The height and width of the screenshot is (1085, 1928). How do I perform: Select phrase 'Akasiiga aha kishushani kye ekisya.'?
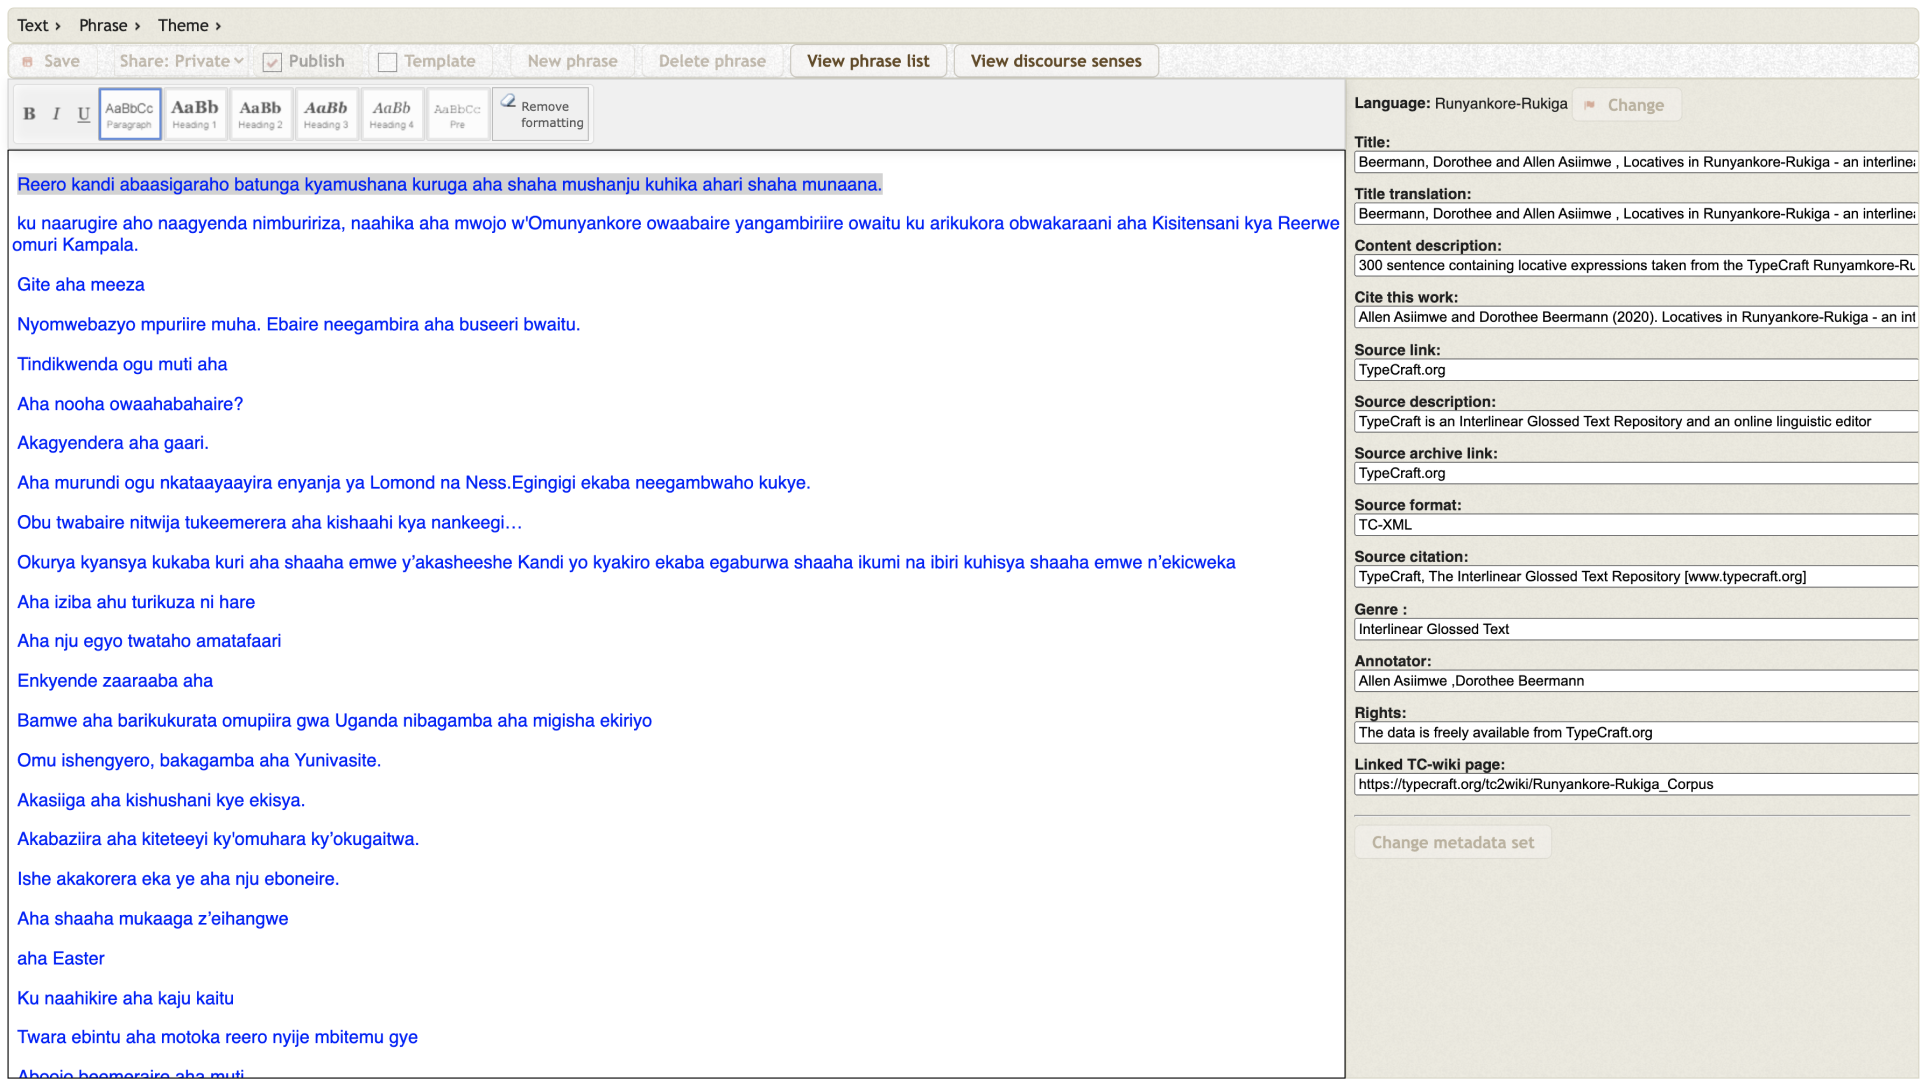click(161, 801)
